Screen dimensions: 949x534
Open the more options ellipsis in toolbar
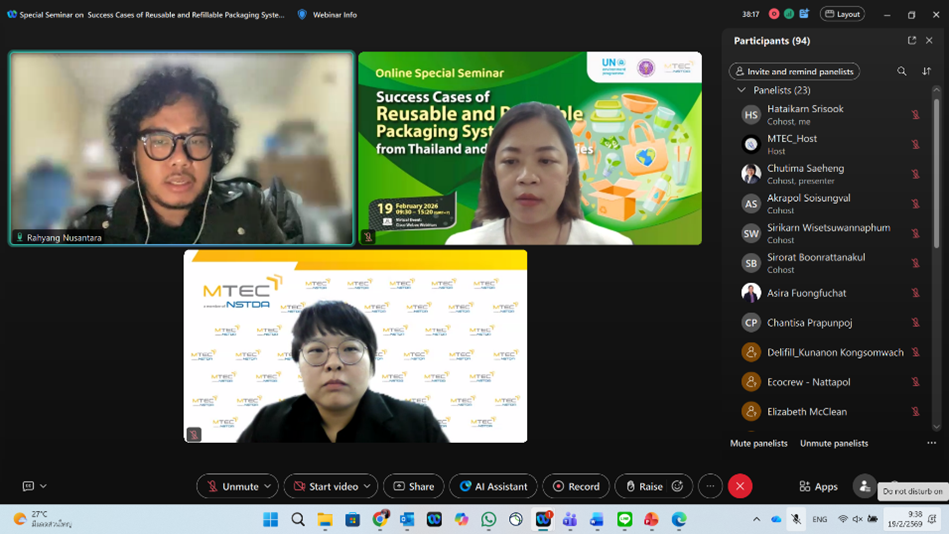pyautogui.click(x=710, y=487)
